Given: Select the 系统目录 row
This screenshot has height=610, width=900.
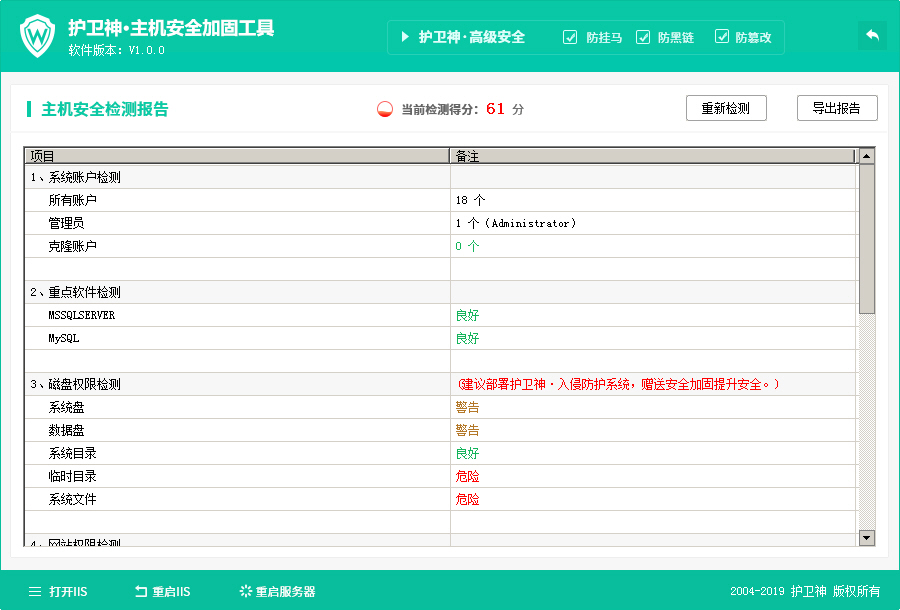Looking at the screenshot, I should pos(441,453).
